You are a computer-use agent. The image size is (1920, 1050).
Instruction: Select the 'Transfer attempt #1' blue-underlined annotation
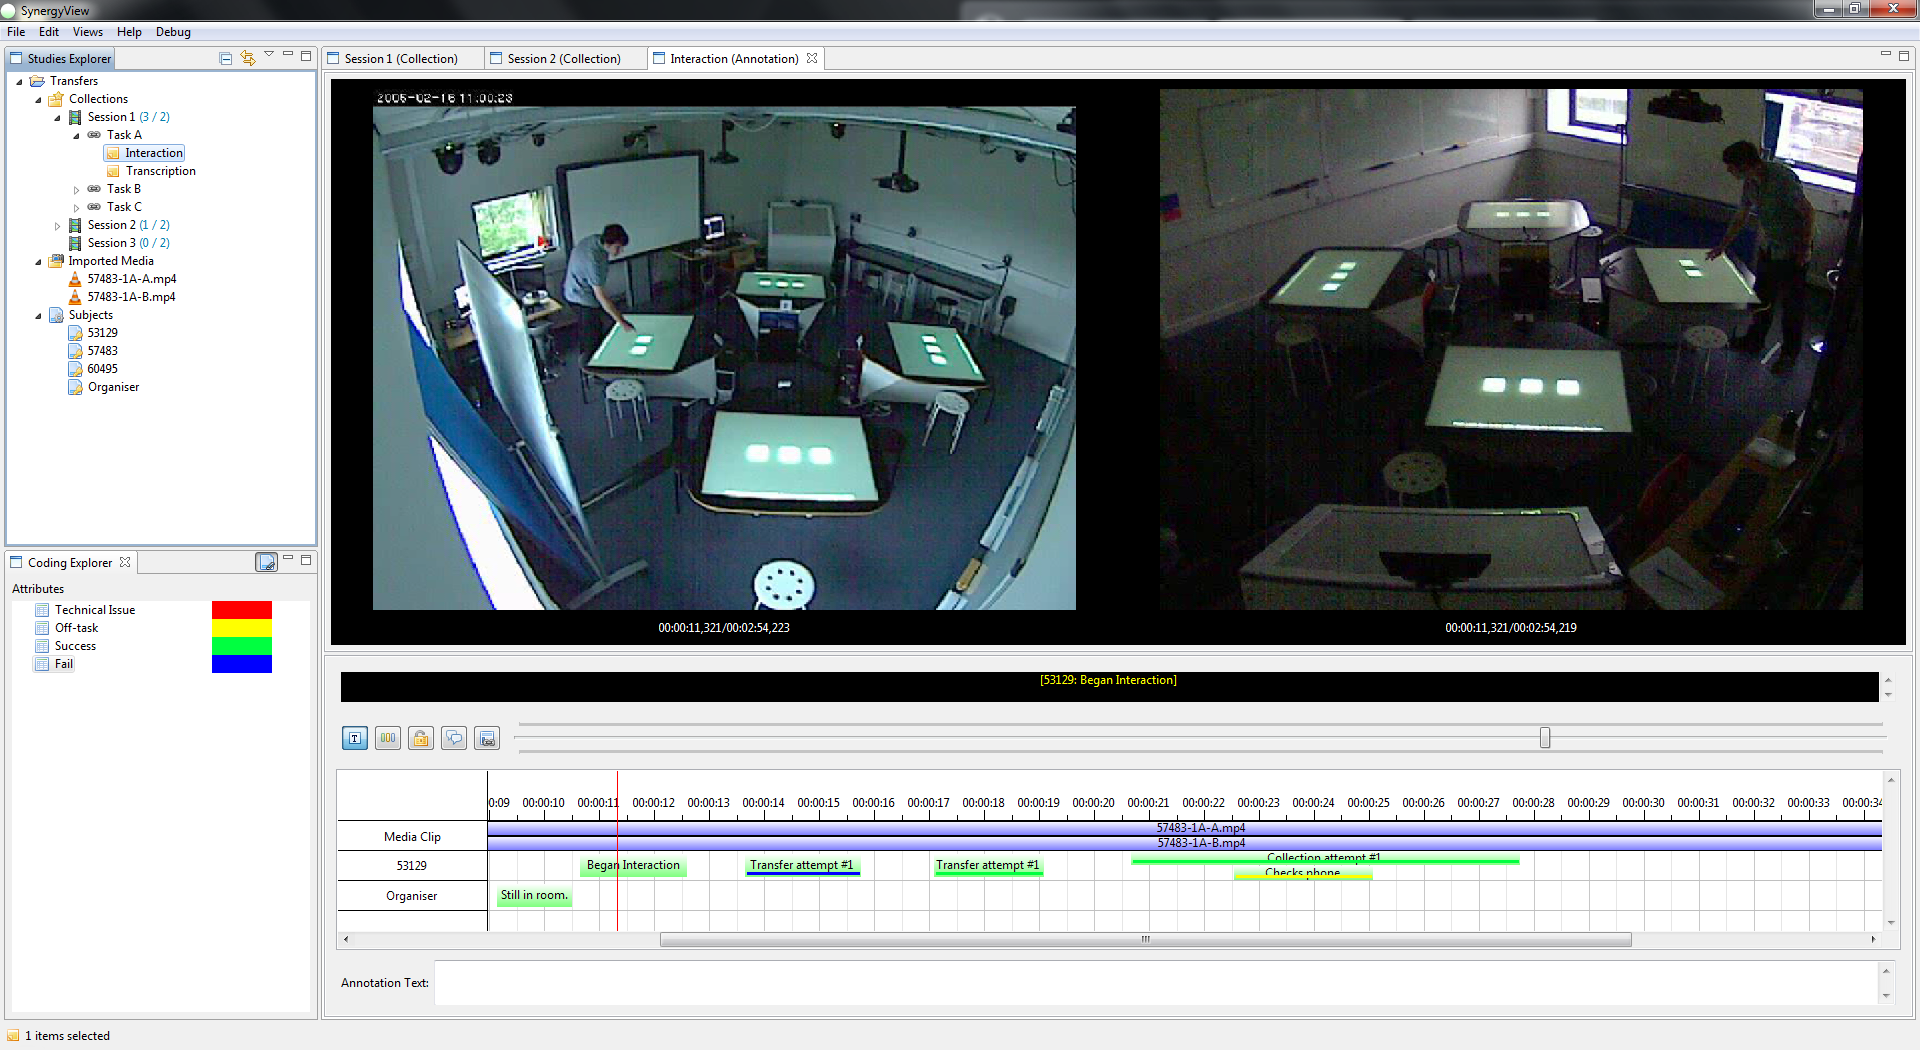point(802,866)
